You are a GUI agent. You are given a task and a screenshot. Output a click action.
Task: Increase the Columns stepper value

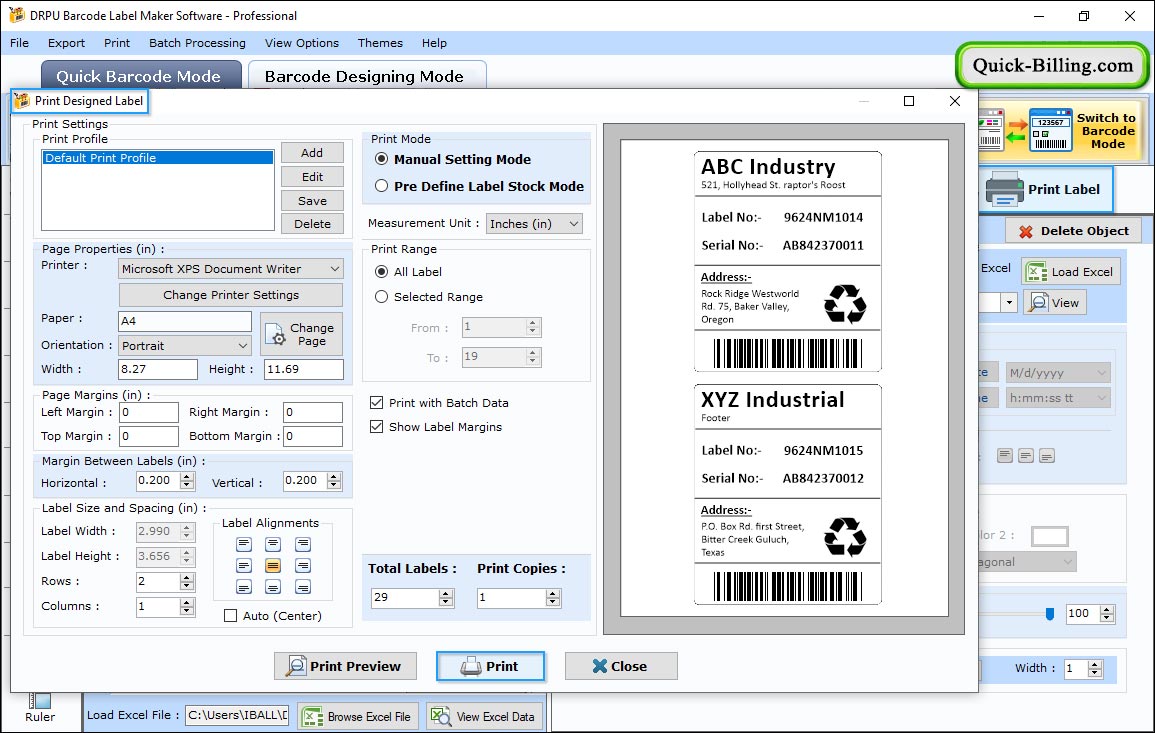point(187,603)
